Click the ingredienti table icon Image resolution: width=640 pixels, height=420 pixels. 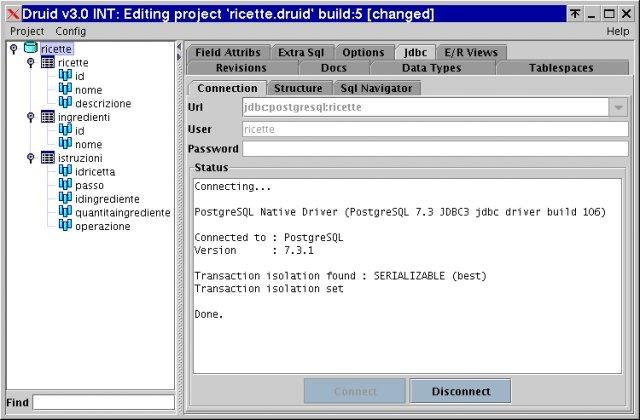pos(47,116)
